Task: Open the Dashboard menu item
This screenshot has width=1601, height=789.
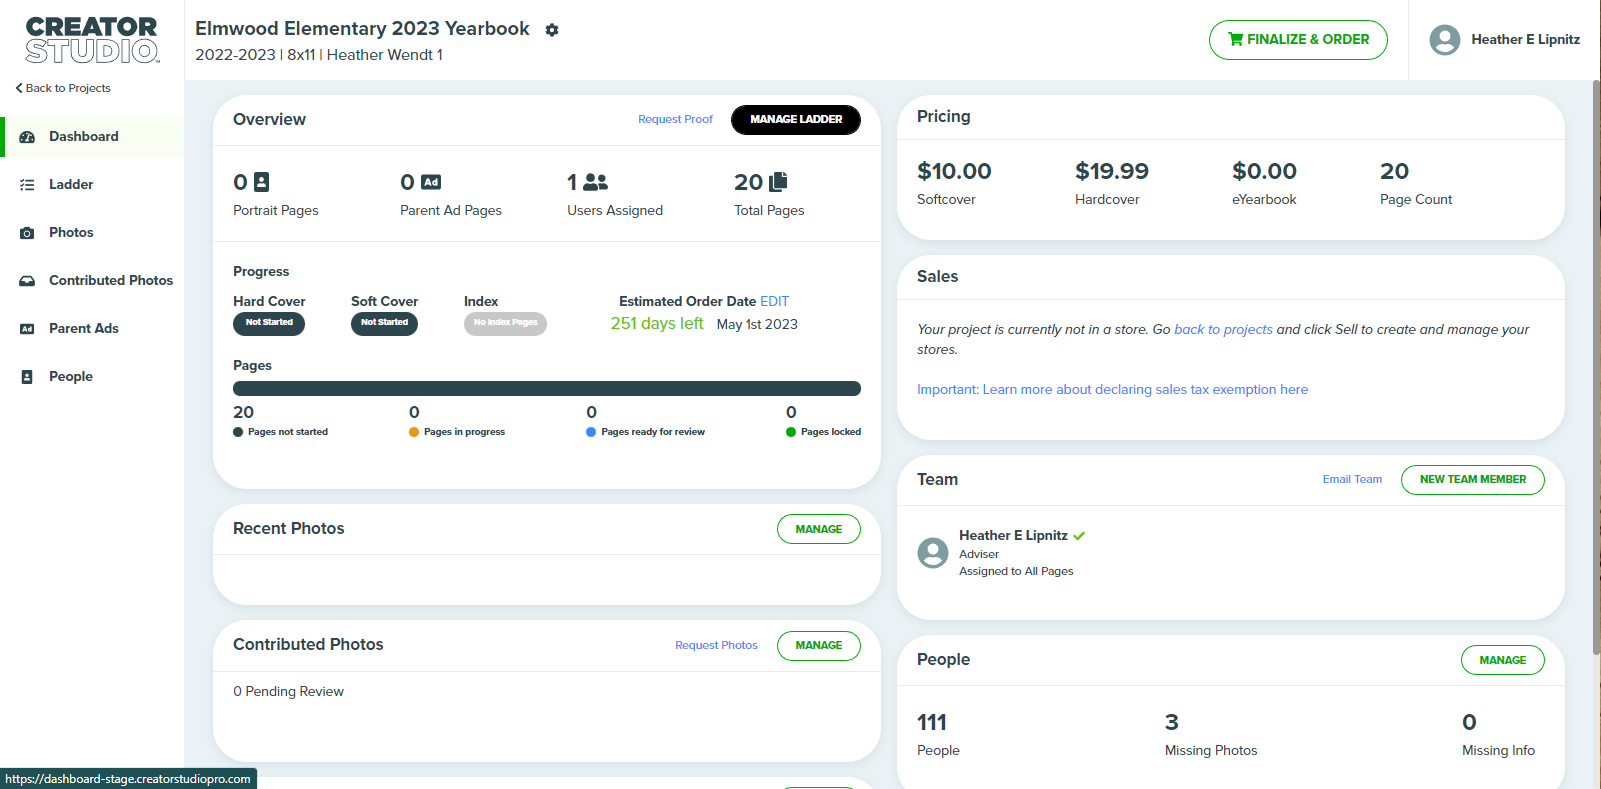Action: coord(92,137)
